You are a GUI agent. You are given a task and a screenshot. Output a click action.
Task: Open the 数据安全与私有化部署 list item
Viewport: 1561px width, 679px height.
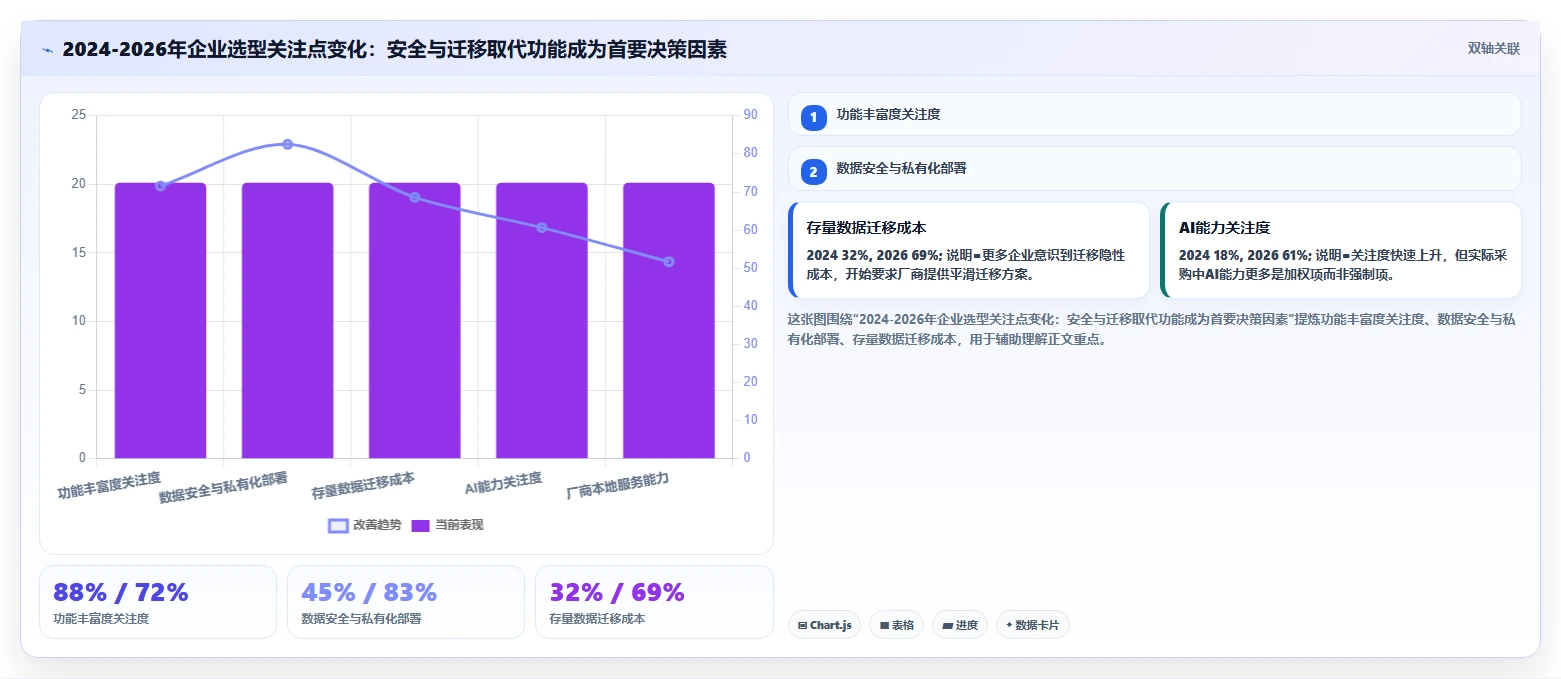click(x=1154, y=169)
